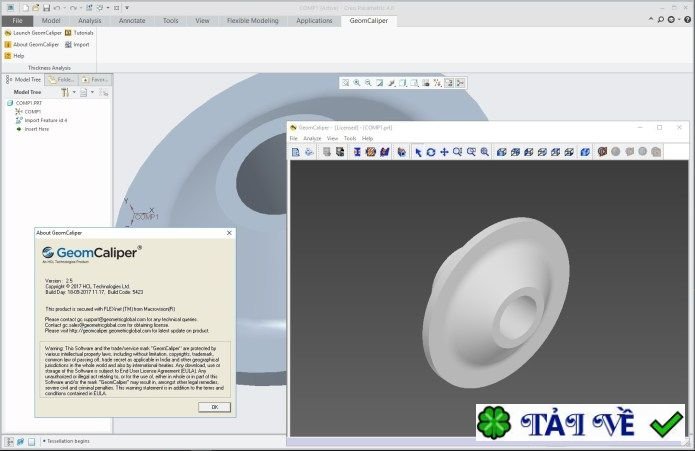Activate the rotate view tool in GeomCaliper
Viewport: 695px width, 451px height.
(x=431, y=152)
